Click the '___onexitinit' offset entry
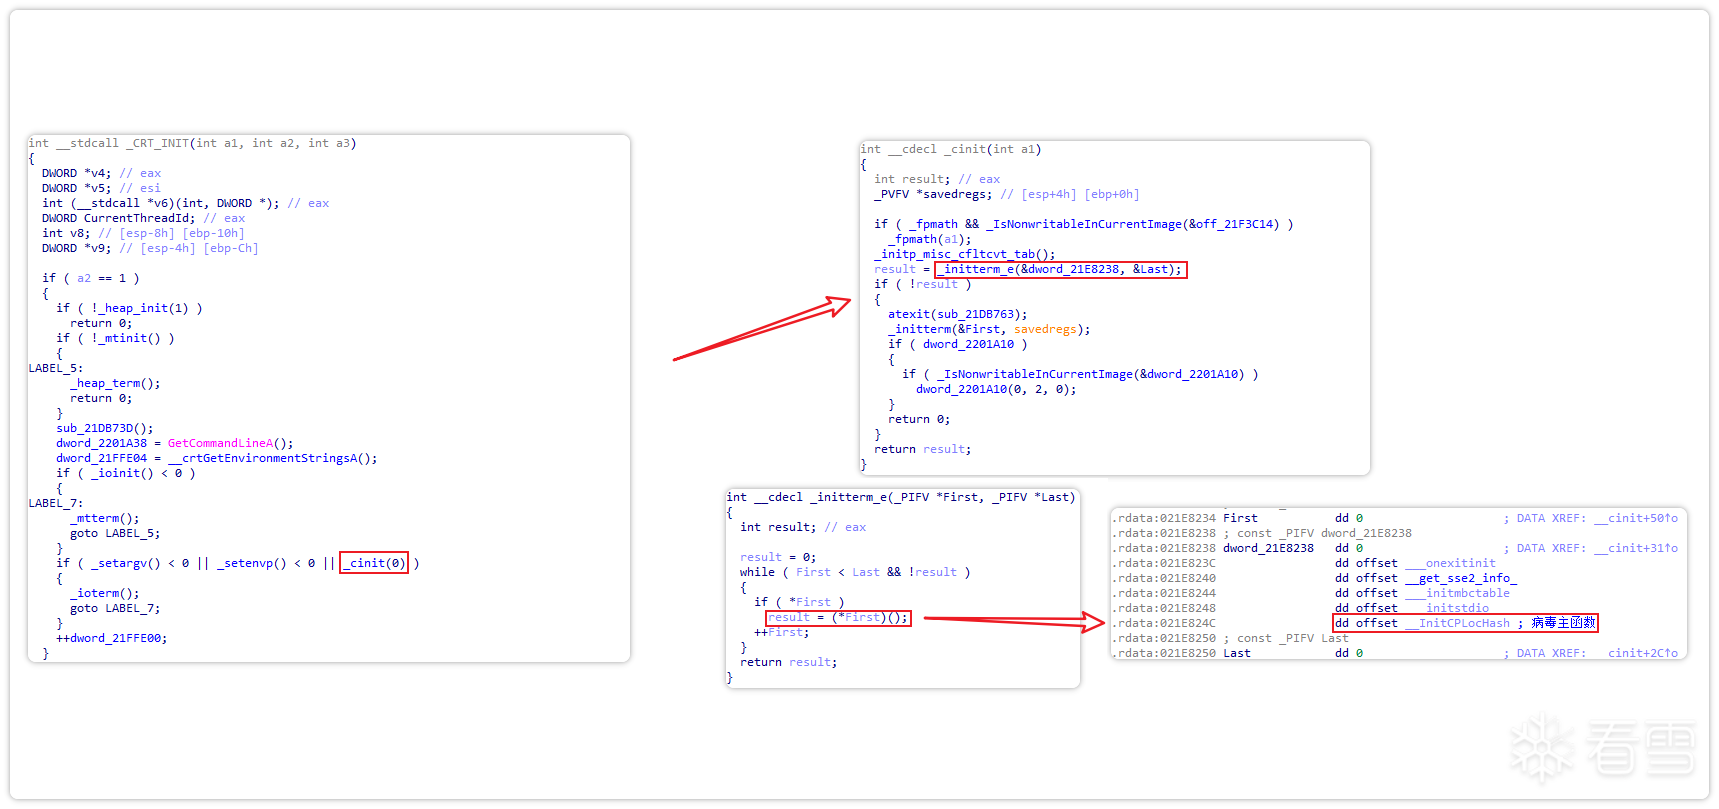 [x=1451, y=563]
